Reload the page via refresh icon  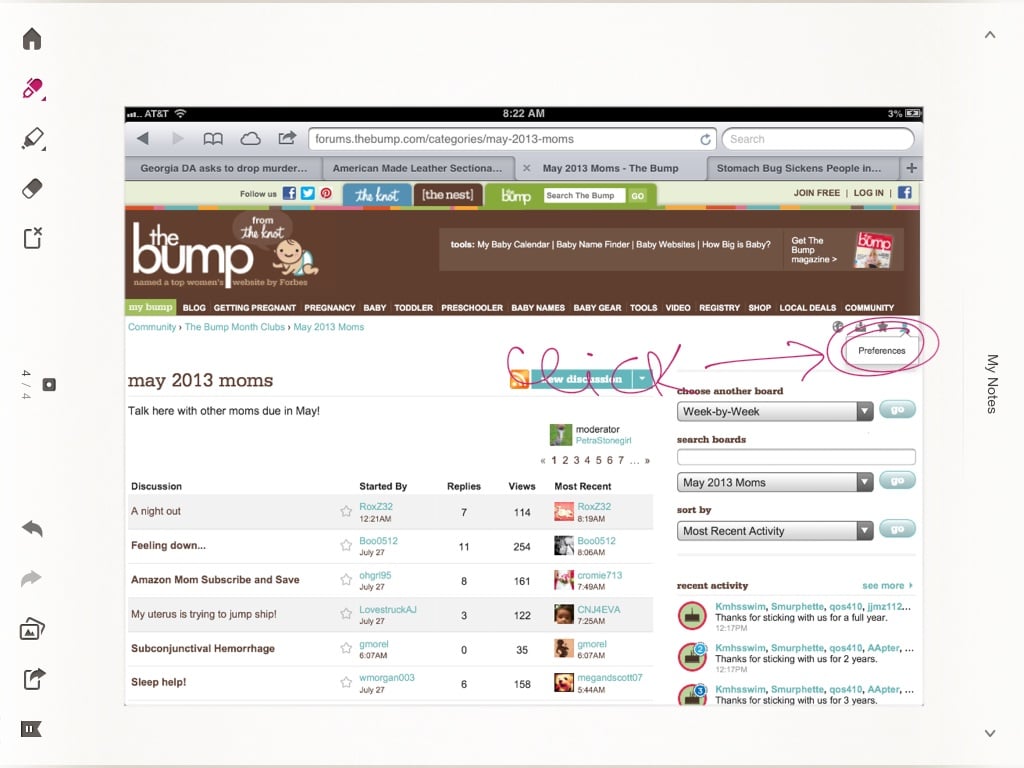(705, 139)
